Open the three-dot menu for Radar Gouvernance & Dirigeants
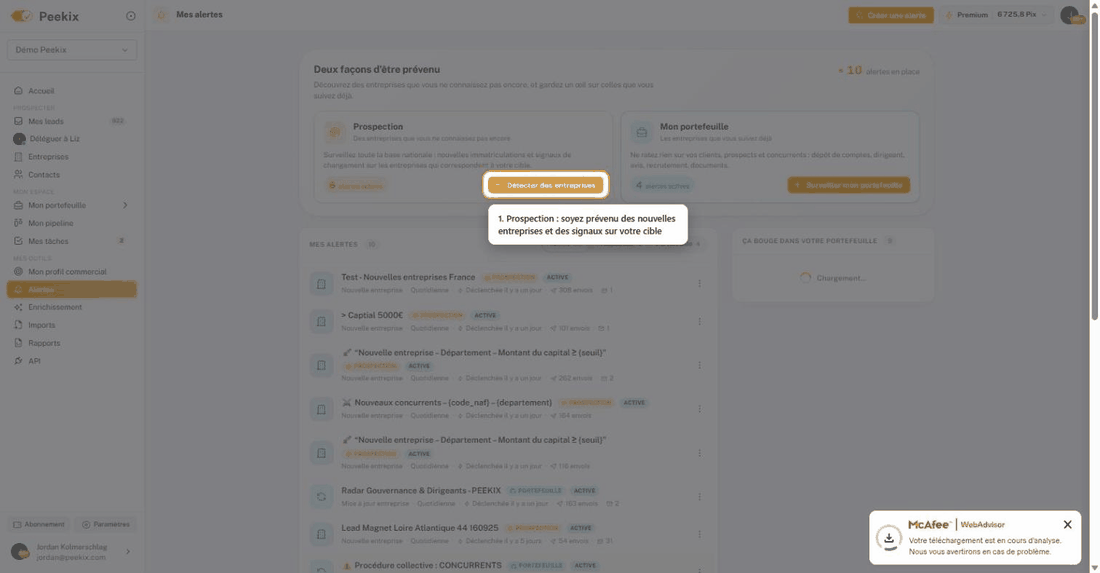The height and width of the screenshot is (573, 1100). click(699, 497)
